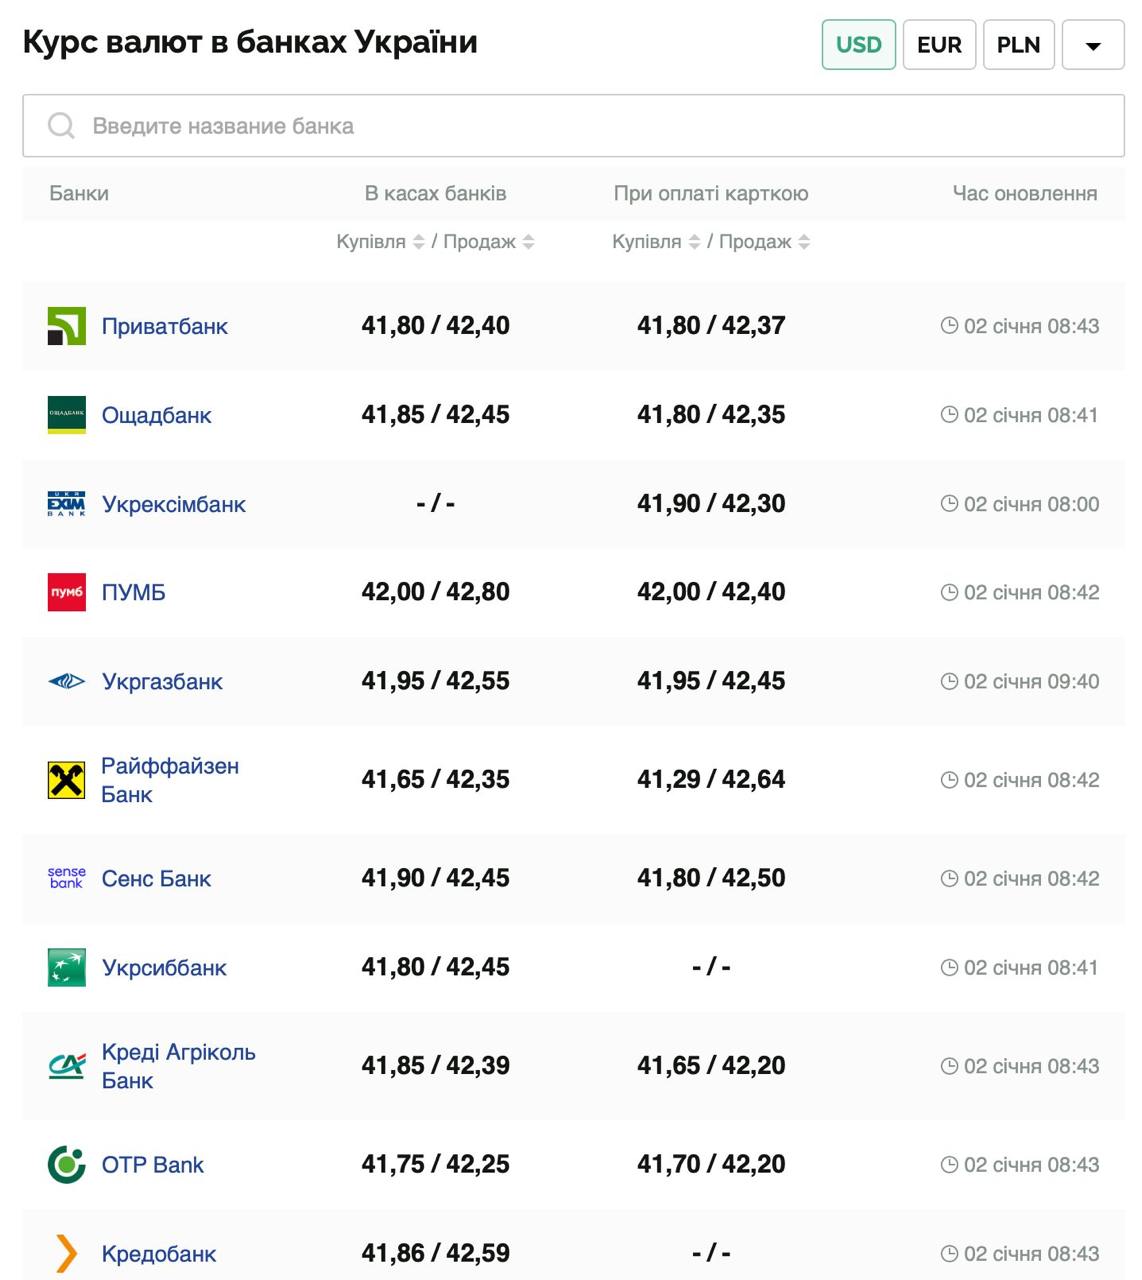Click the red ПУМБ logo icon
Screen dimensions: 1142x1280
click(x=67, y=592)
